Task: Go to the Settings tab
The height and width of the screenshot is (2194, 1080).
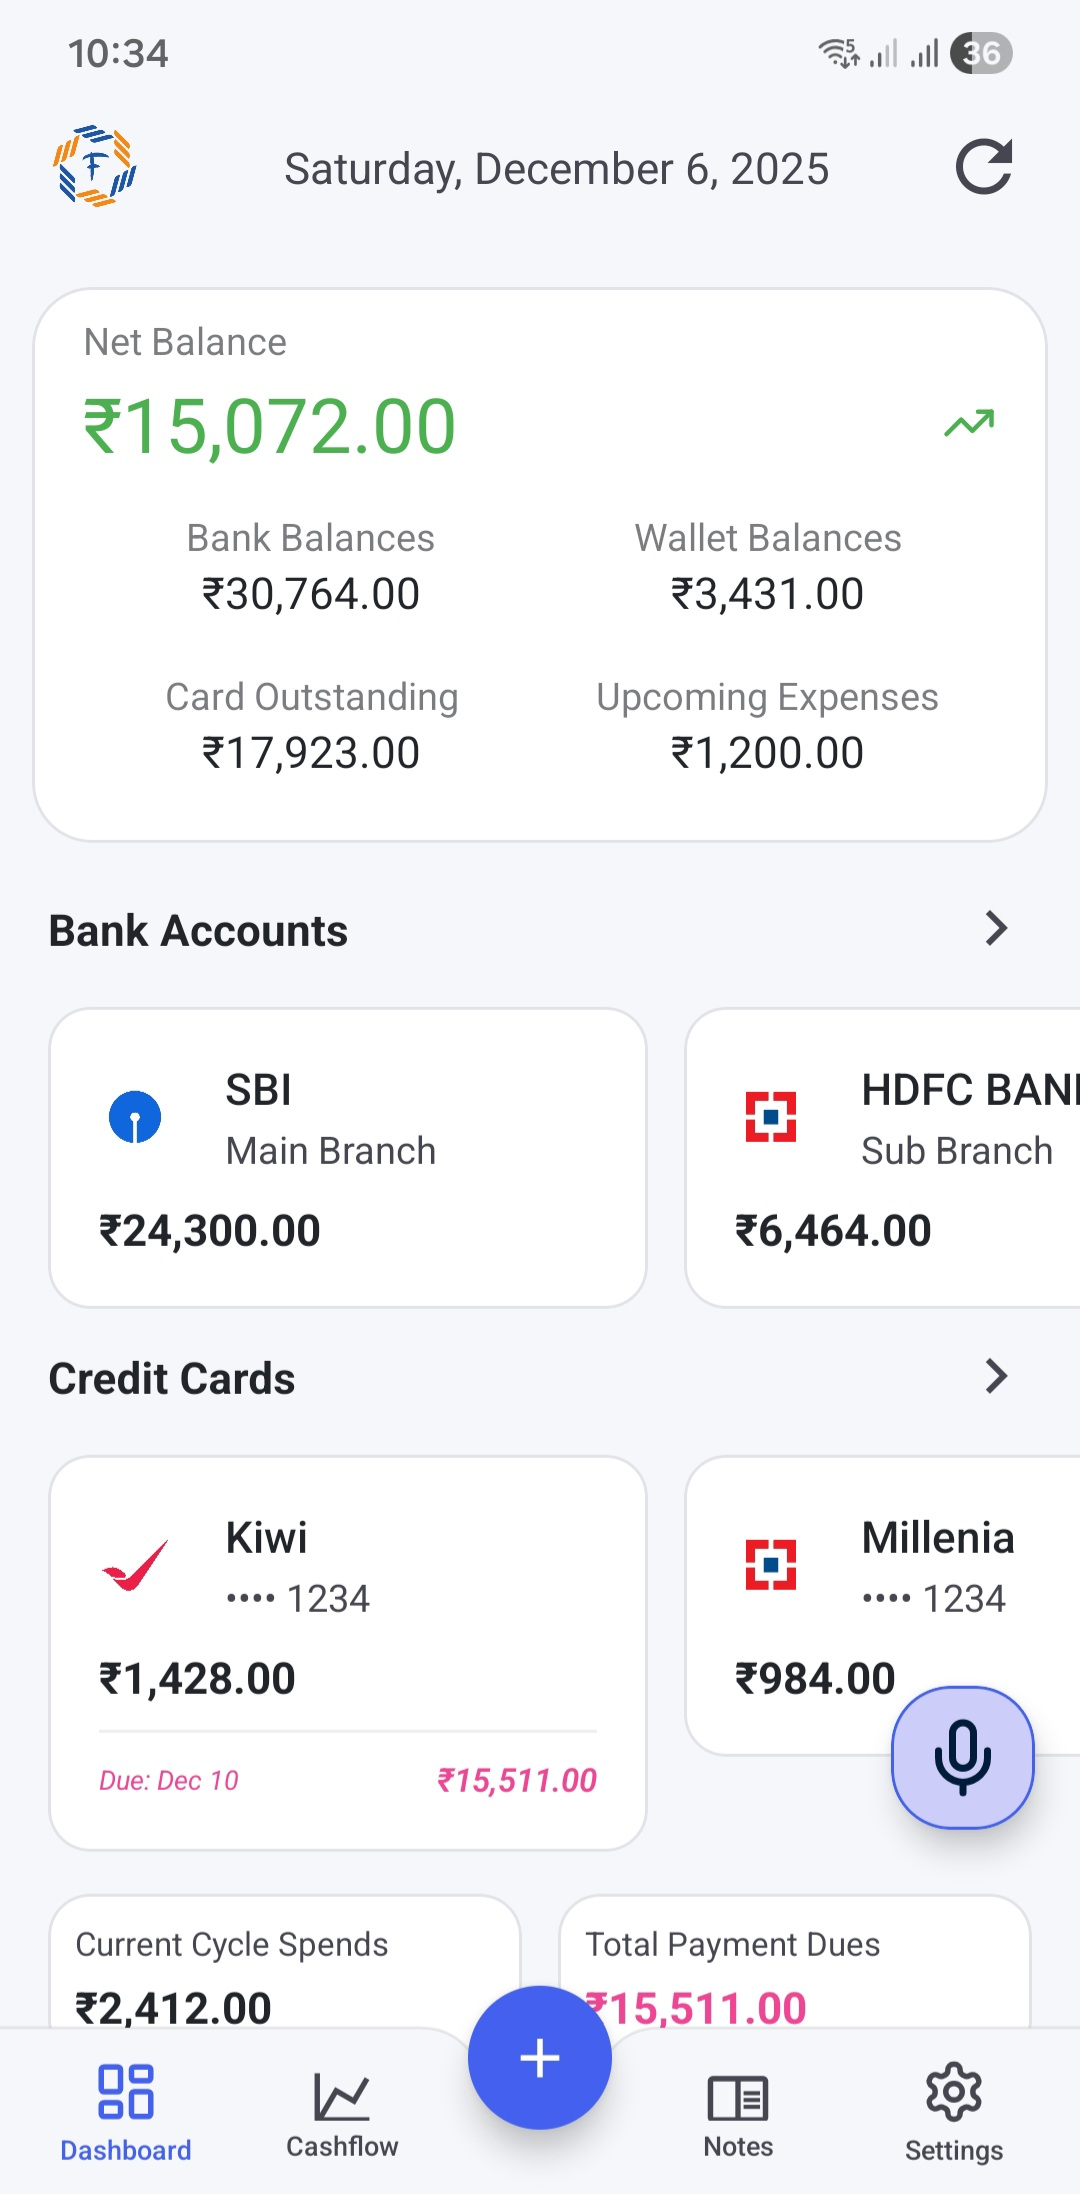Action: pyautogui.click(x=954, y=2112)
